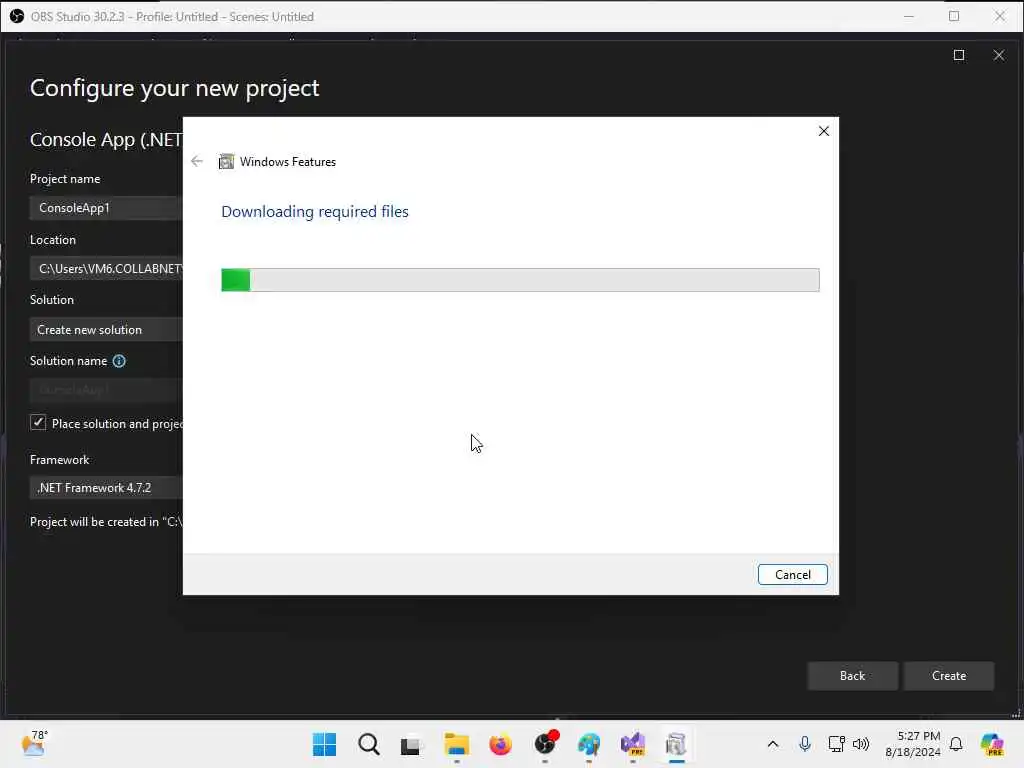This screenshot has width=1024, height=768.
Task: Click the 'Downloading required files' heading
Action: (315, 212)
